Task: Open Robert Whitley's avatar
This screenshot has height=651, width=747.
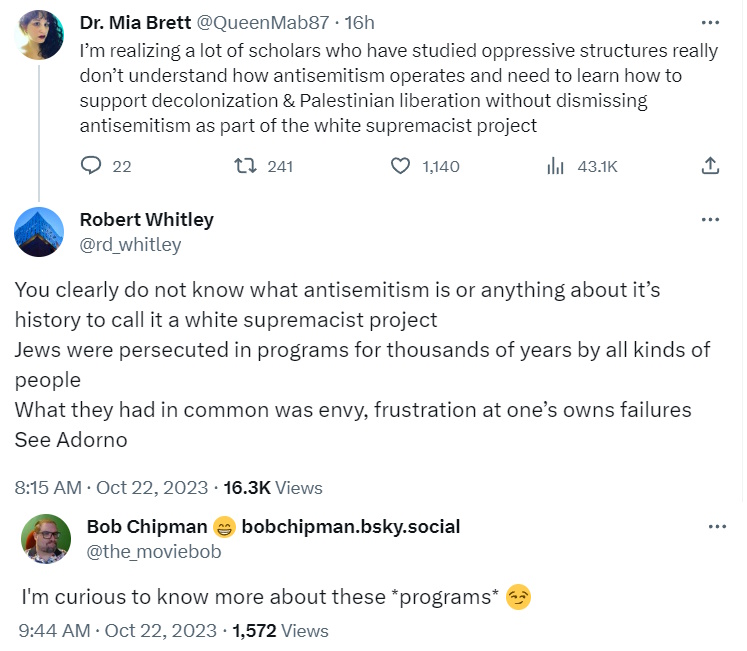Action: point(40,232)
